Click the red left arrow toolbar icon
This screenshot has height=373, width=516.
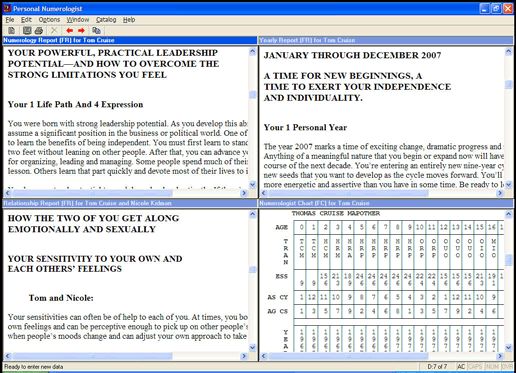pos(69,31)
